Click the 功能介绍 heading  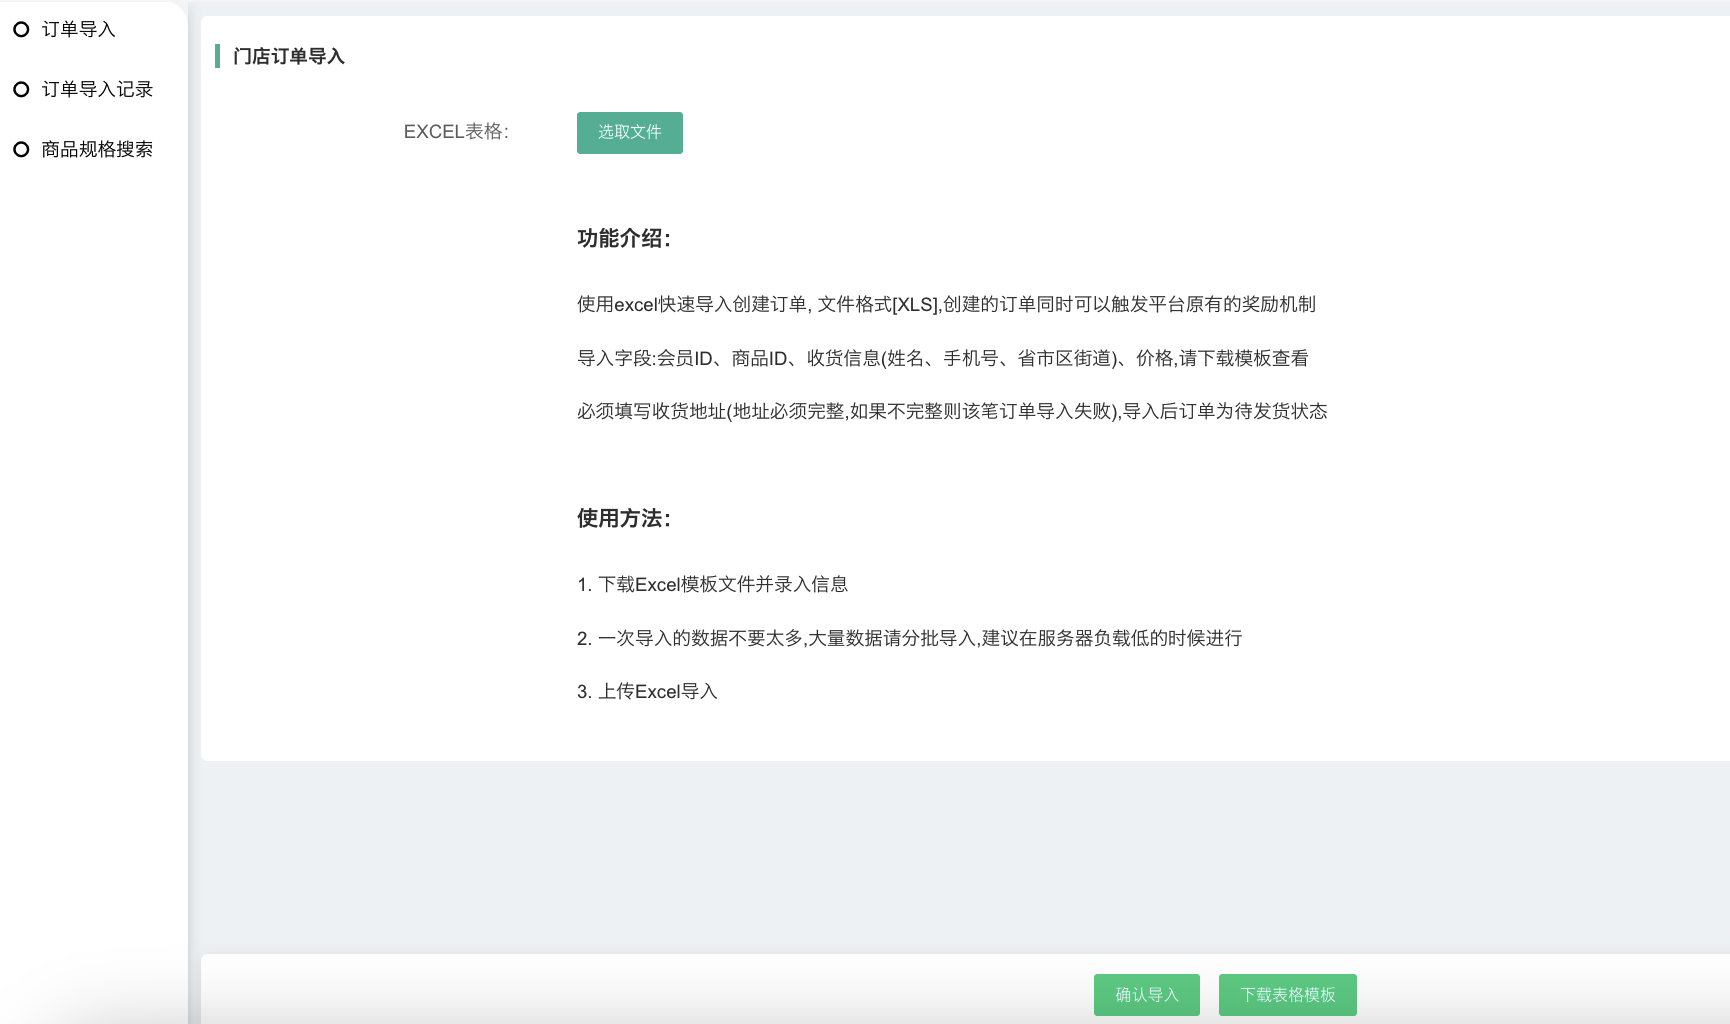tap(623, 239)
